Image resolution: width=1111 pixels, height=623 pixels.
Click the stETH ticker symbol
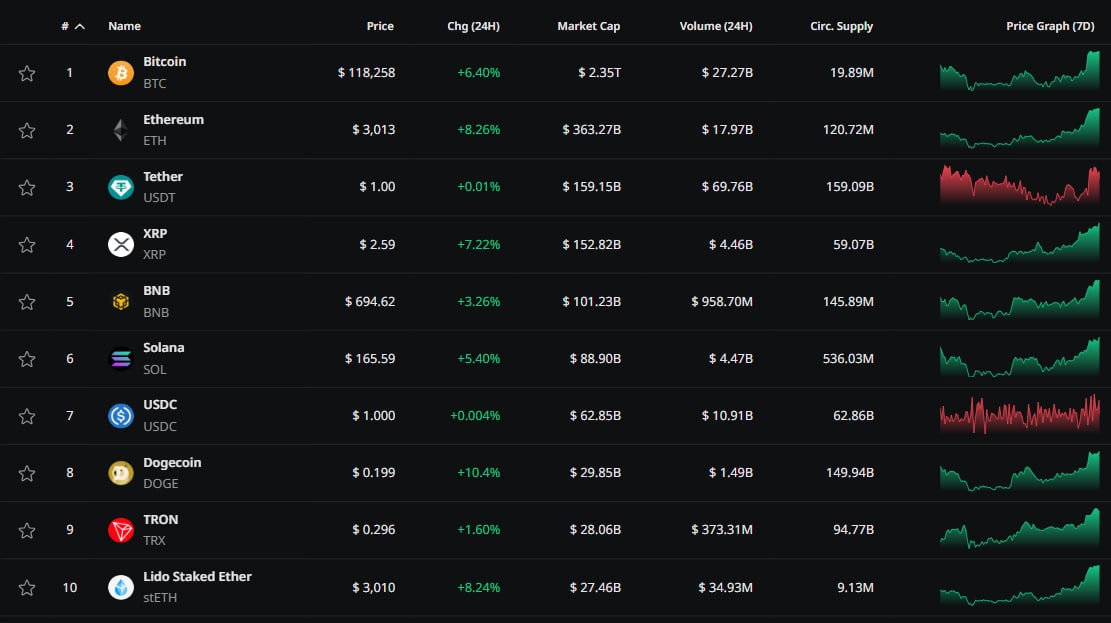[x=160, y=598]
